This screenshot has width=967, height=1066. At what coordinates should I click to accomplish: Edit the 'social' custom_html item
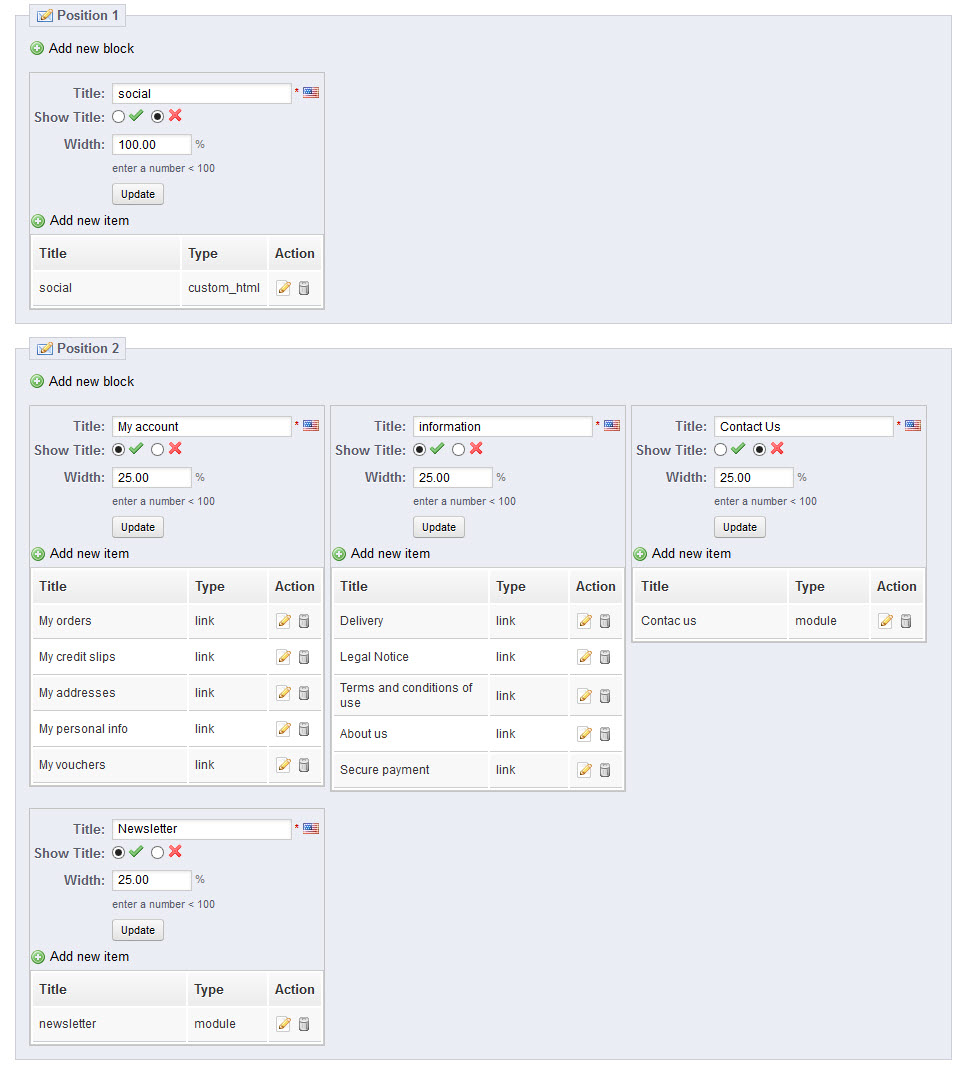tap(283, 288)
